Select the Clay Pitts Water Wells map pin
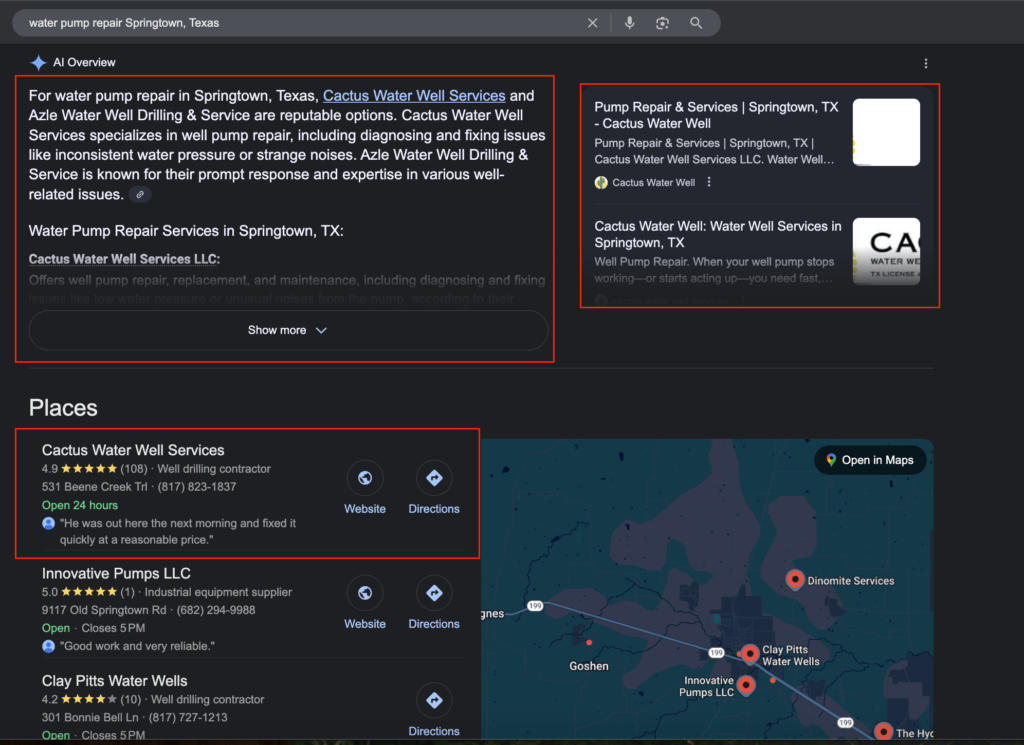The image size is (1024, 745). tap(750, 653)
